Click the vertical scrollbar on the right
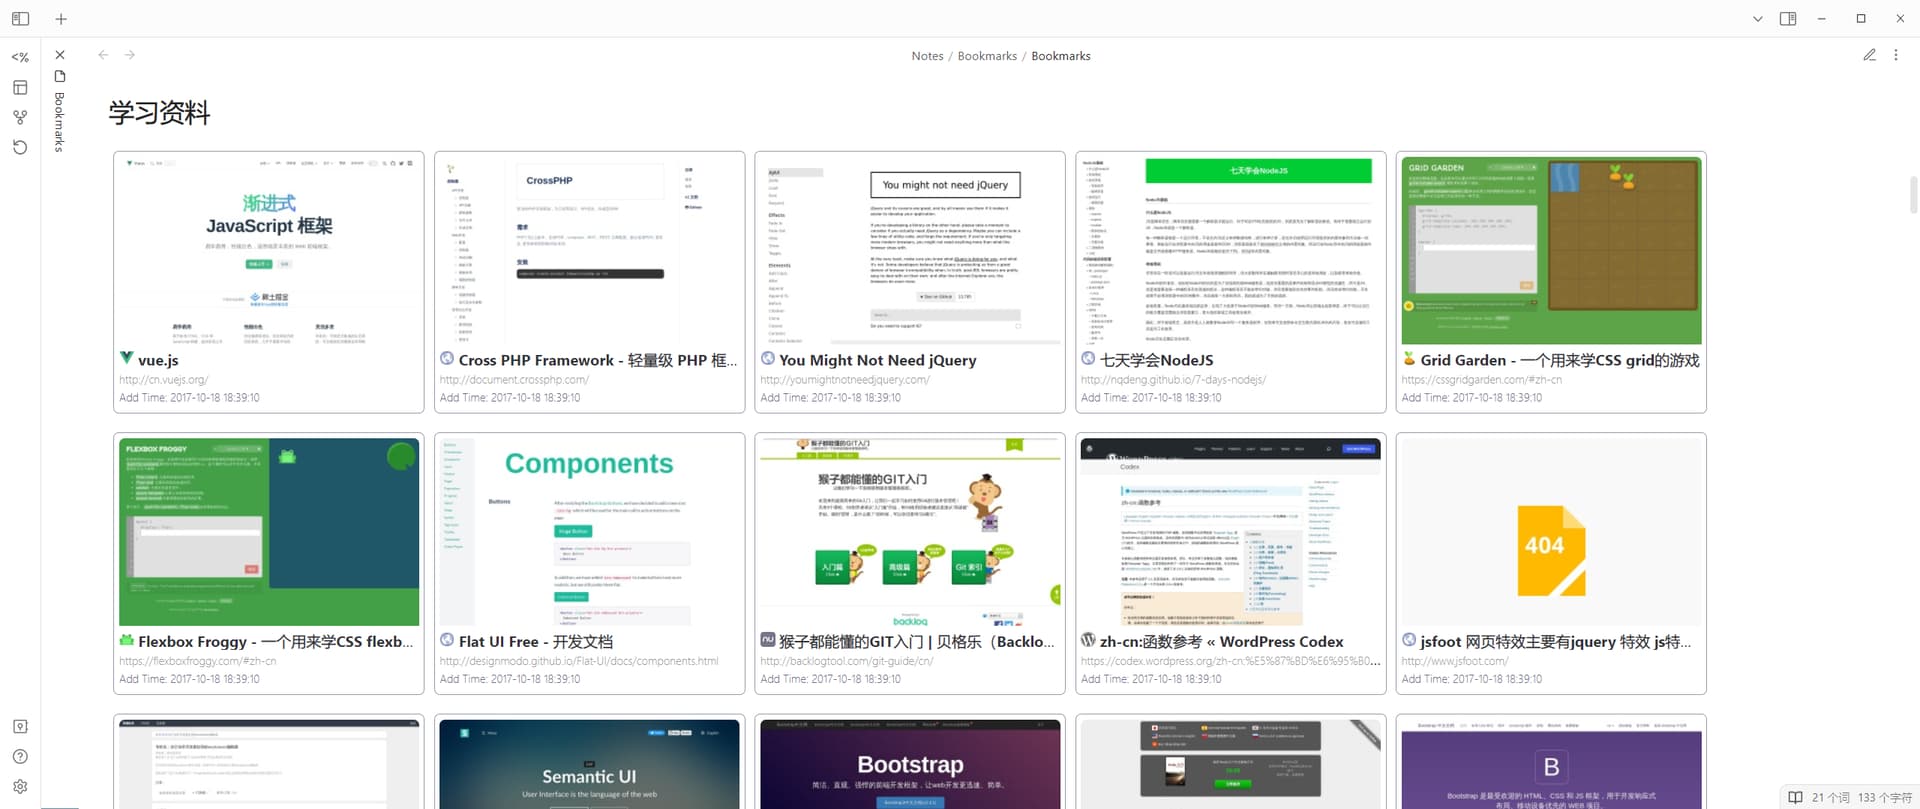The image size is (1920, 809). pos(1913,195)
